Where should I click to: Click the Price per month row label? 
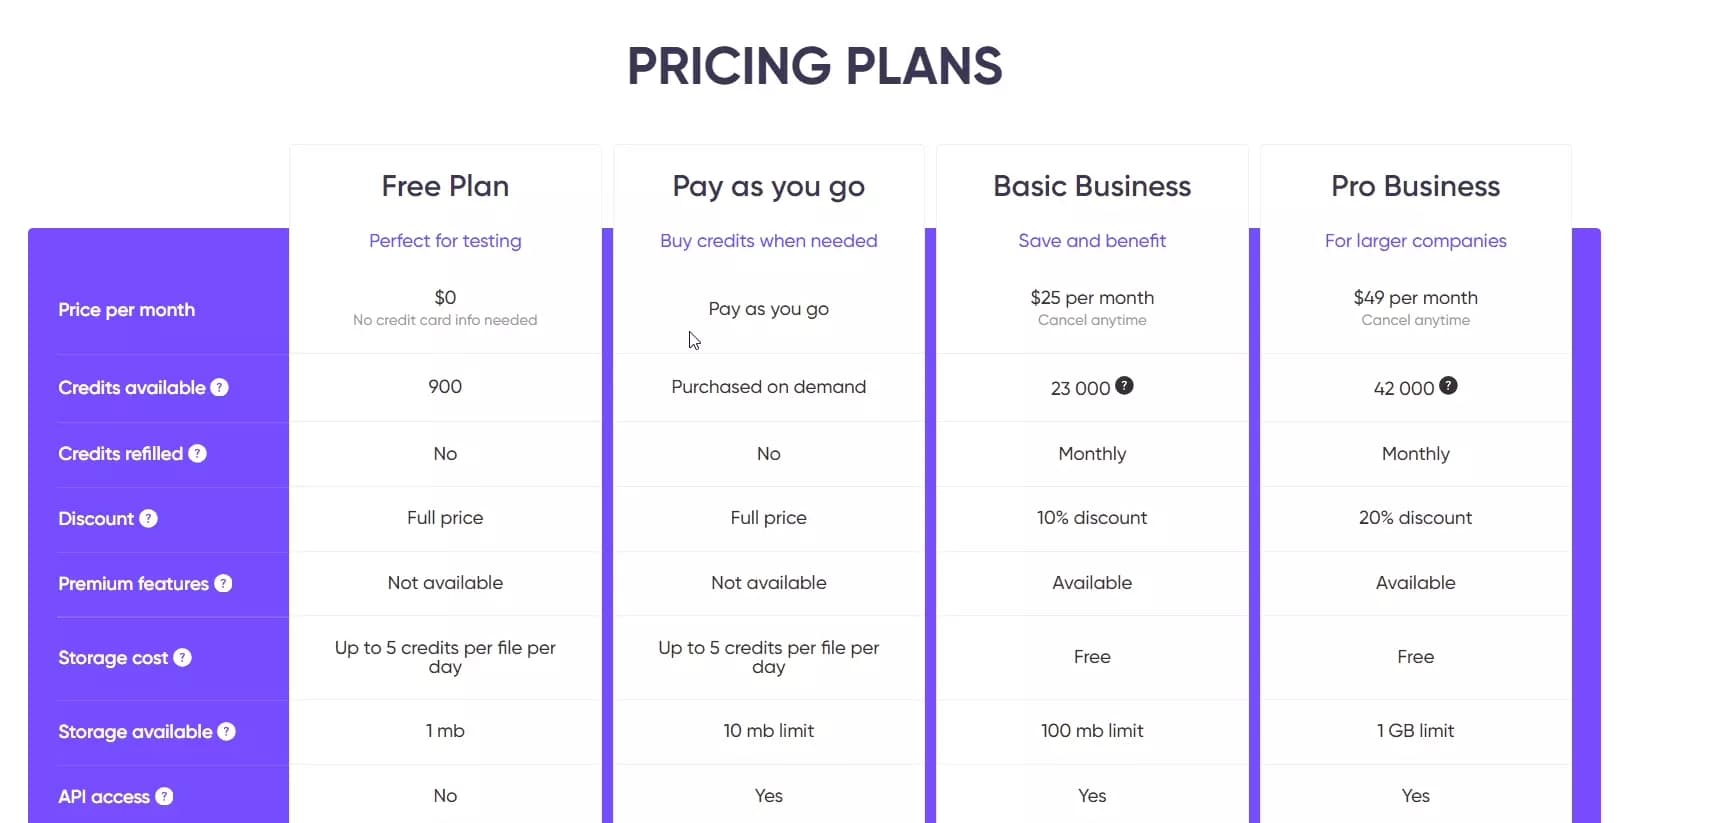pyautogui.click(x=126, y=310)
